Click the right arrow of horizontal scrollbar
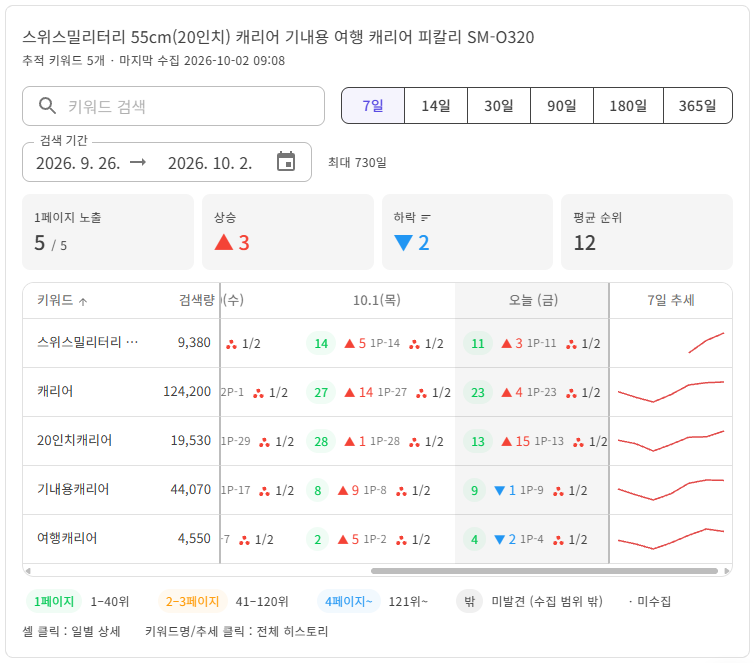The height and width of the screenshot is (663, 754). [727, 571]
